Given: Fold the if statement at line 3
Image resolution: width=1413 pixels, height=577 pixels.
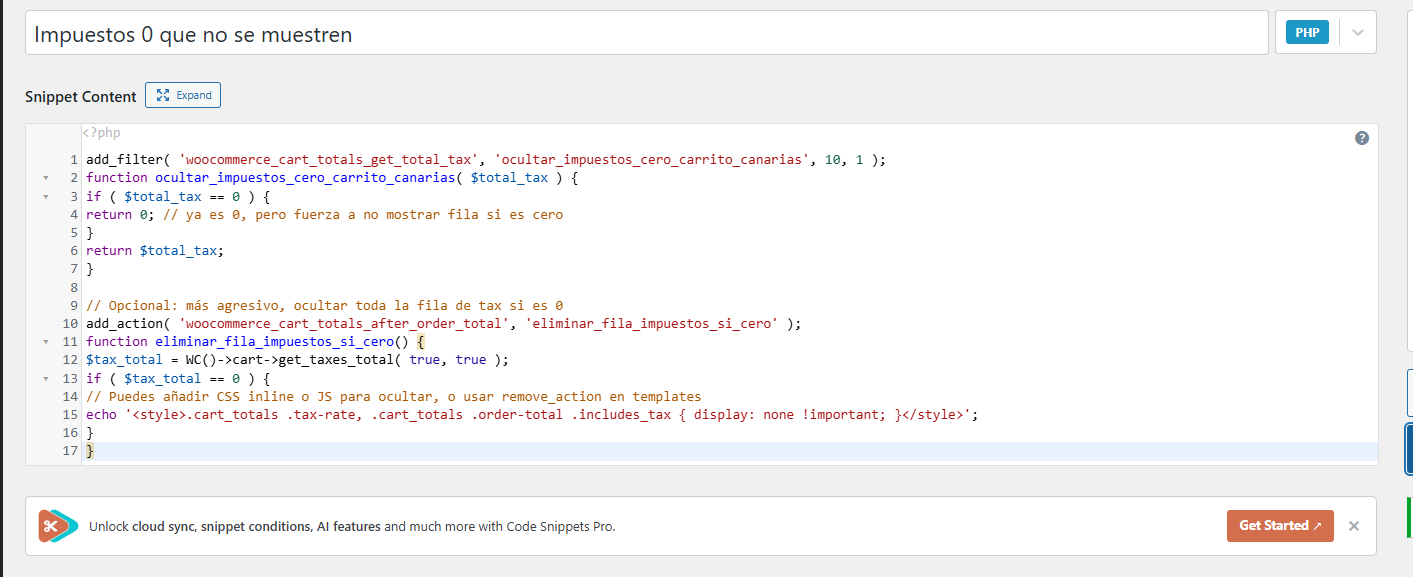Looking at the screenshot, I should [x=45, y=197].
